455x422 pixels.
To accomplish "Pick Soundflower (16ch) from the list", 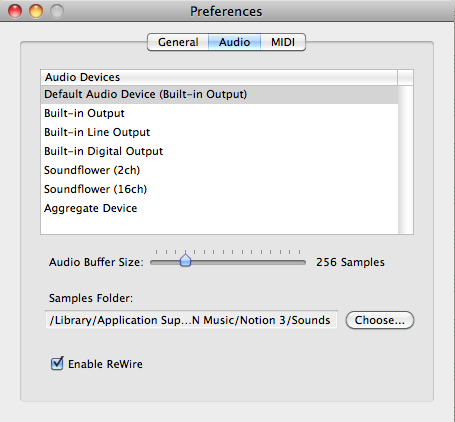I will click(x=219, y=189).
